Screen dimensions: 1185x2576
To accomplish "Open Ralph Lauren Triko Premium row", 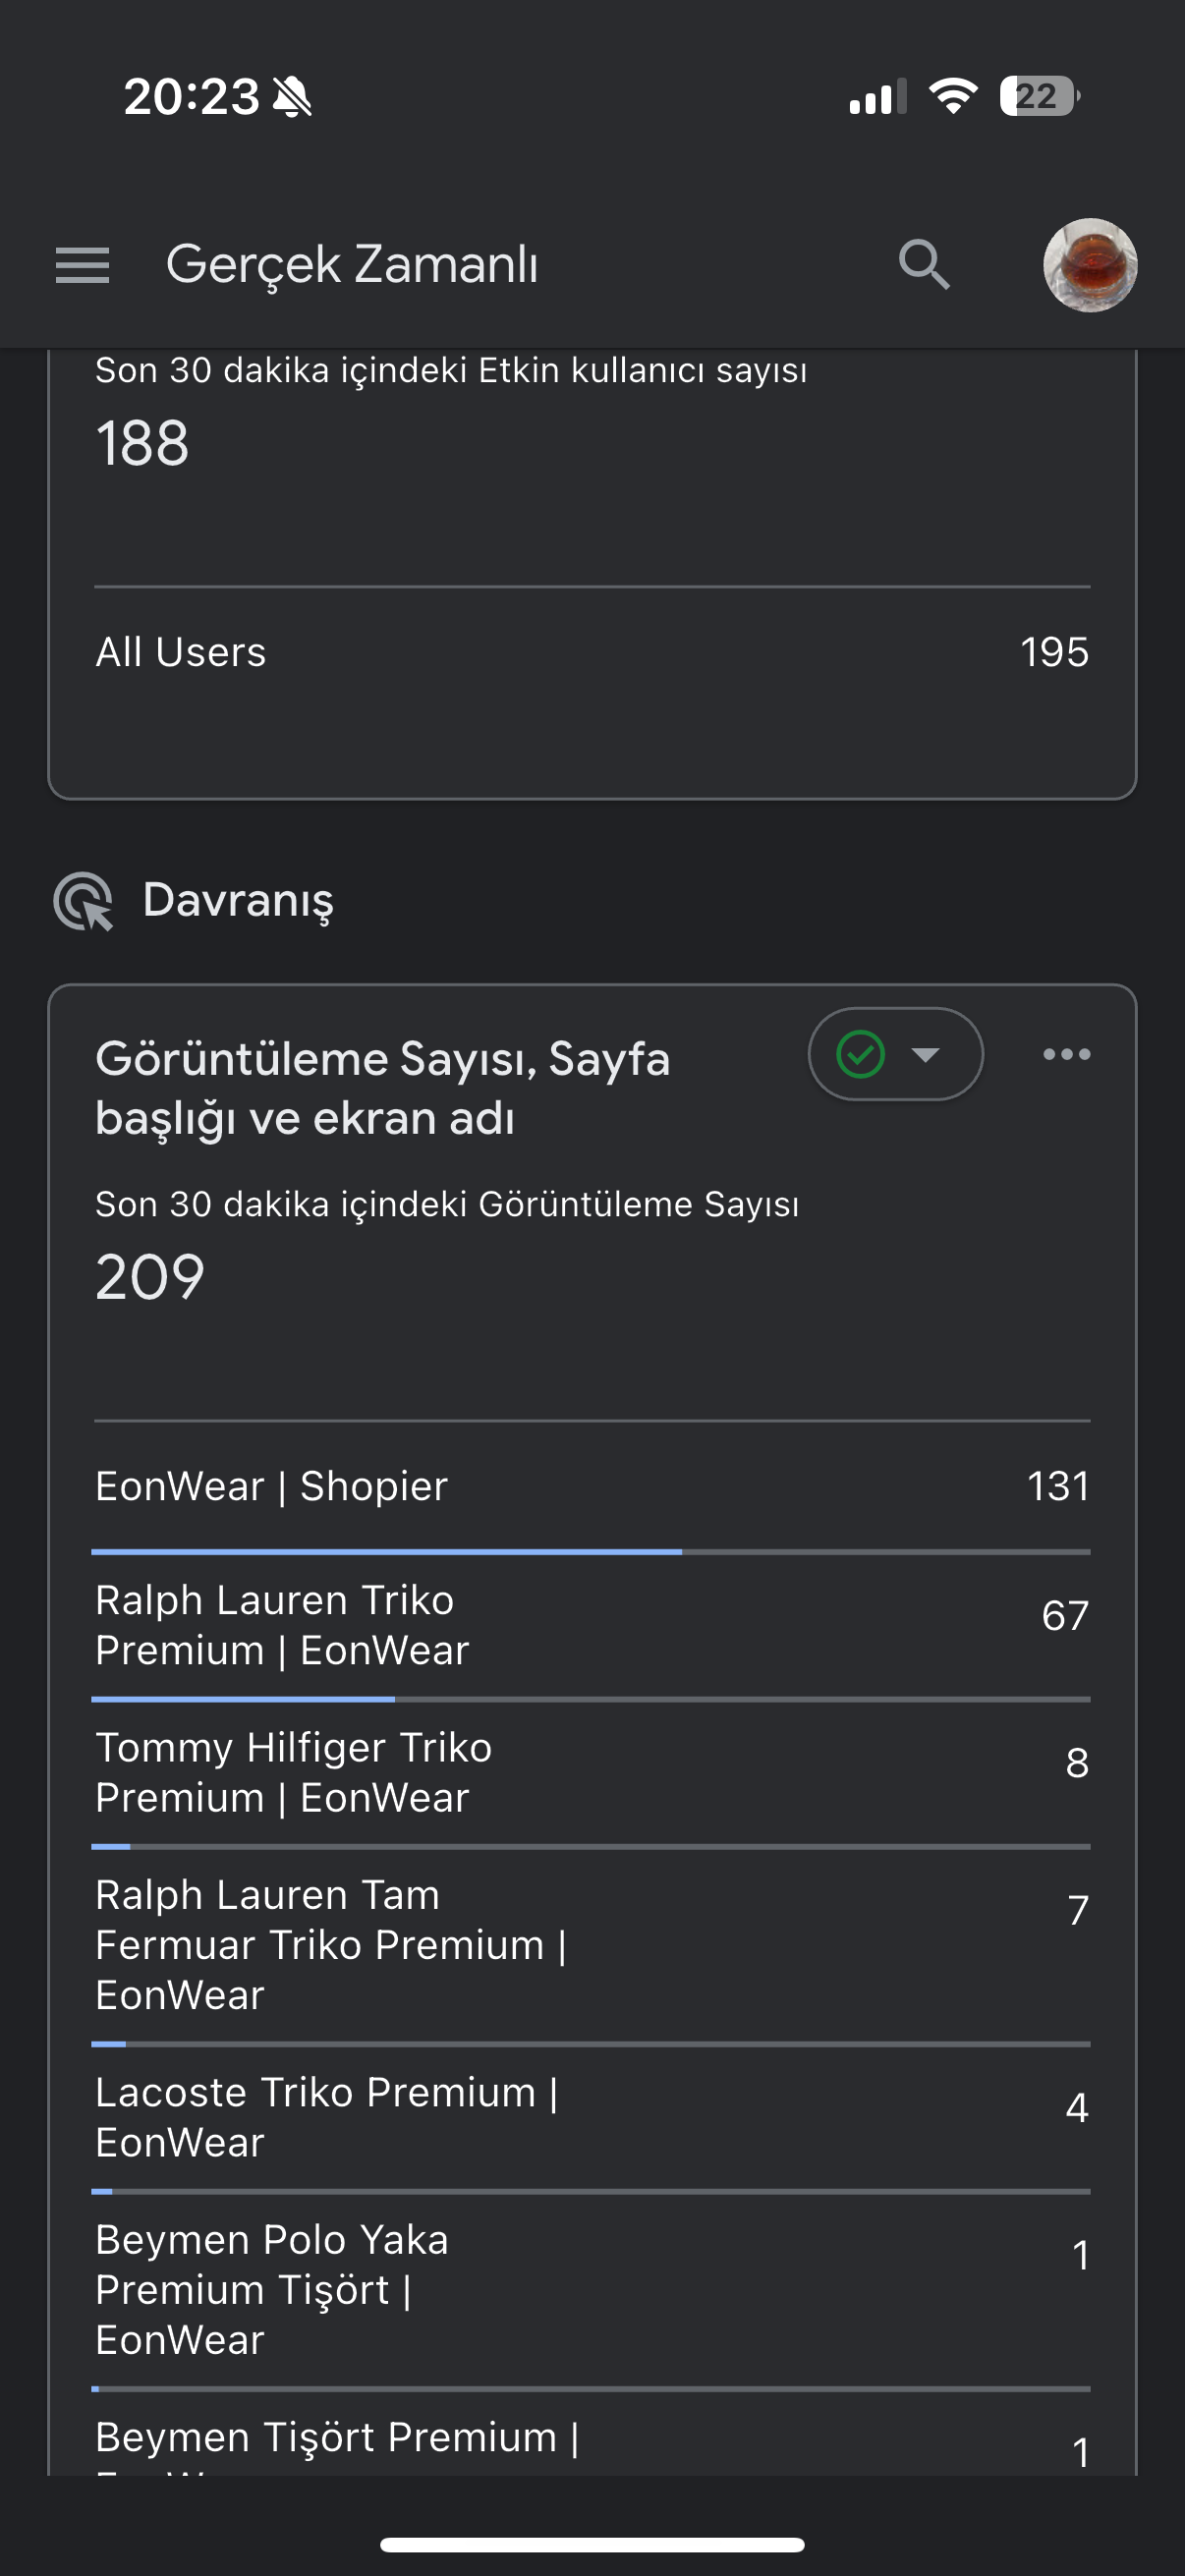I will point(592,1626).
